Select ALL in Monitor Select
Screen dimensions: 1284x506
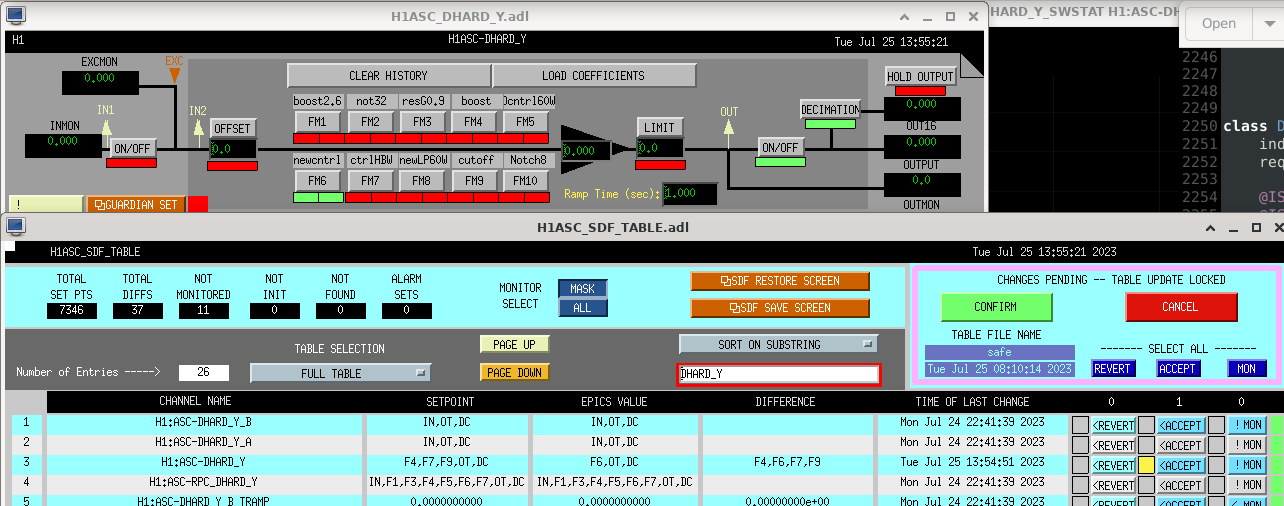[x=582, y=308]
